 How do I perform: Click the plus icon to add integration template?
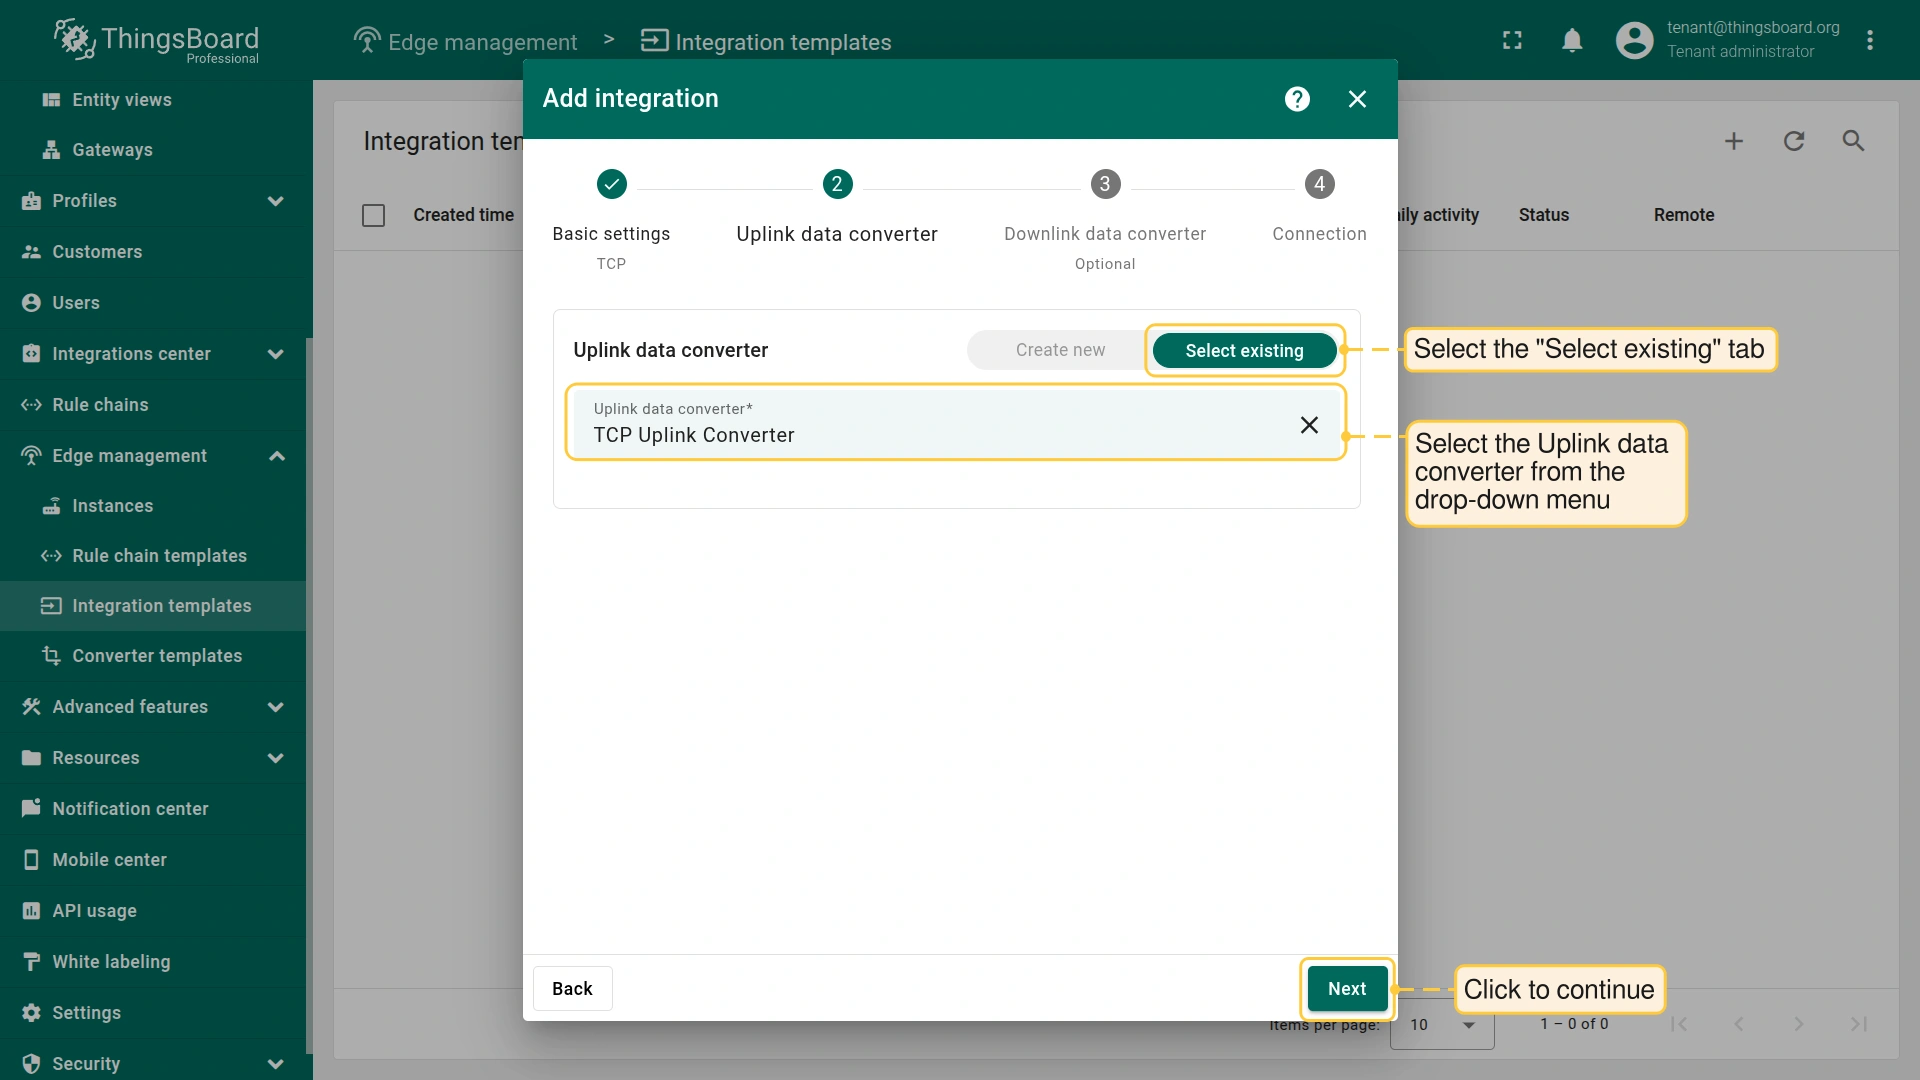coord(1734,141)
